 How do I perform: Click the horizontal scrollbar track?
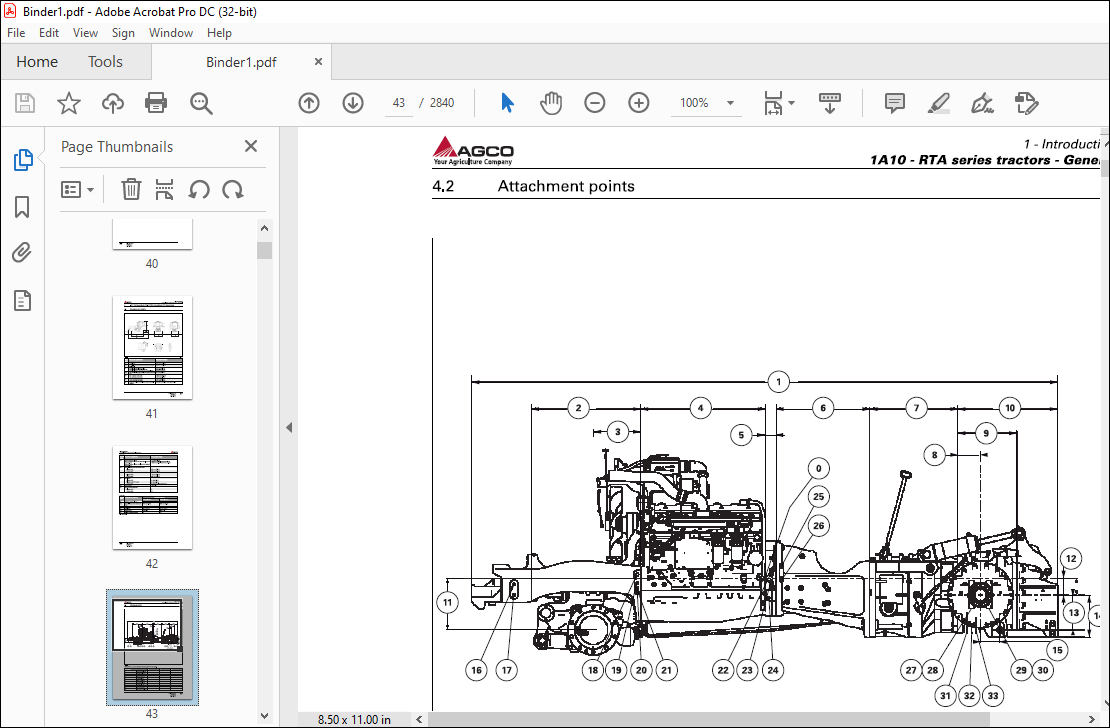point(757,720)
